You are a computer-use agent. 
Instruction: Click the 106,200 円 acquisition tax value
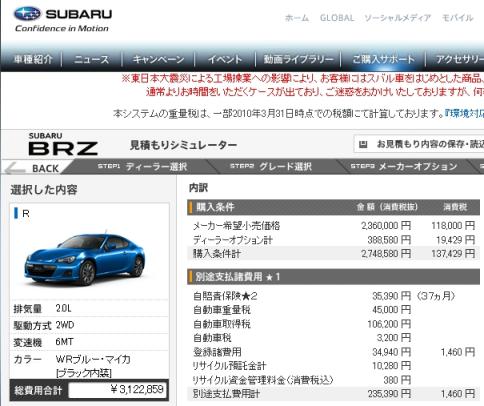click(389, 324)
